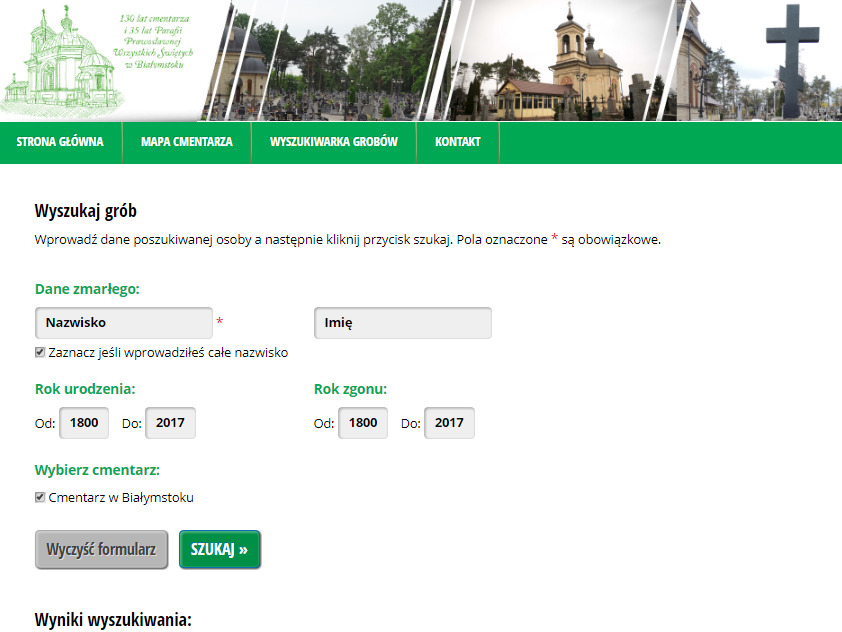Select birth year Od field showing 1800
This screenshot has width=842, height=632.
pyautogui.click(x=84, y=423)
